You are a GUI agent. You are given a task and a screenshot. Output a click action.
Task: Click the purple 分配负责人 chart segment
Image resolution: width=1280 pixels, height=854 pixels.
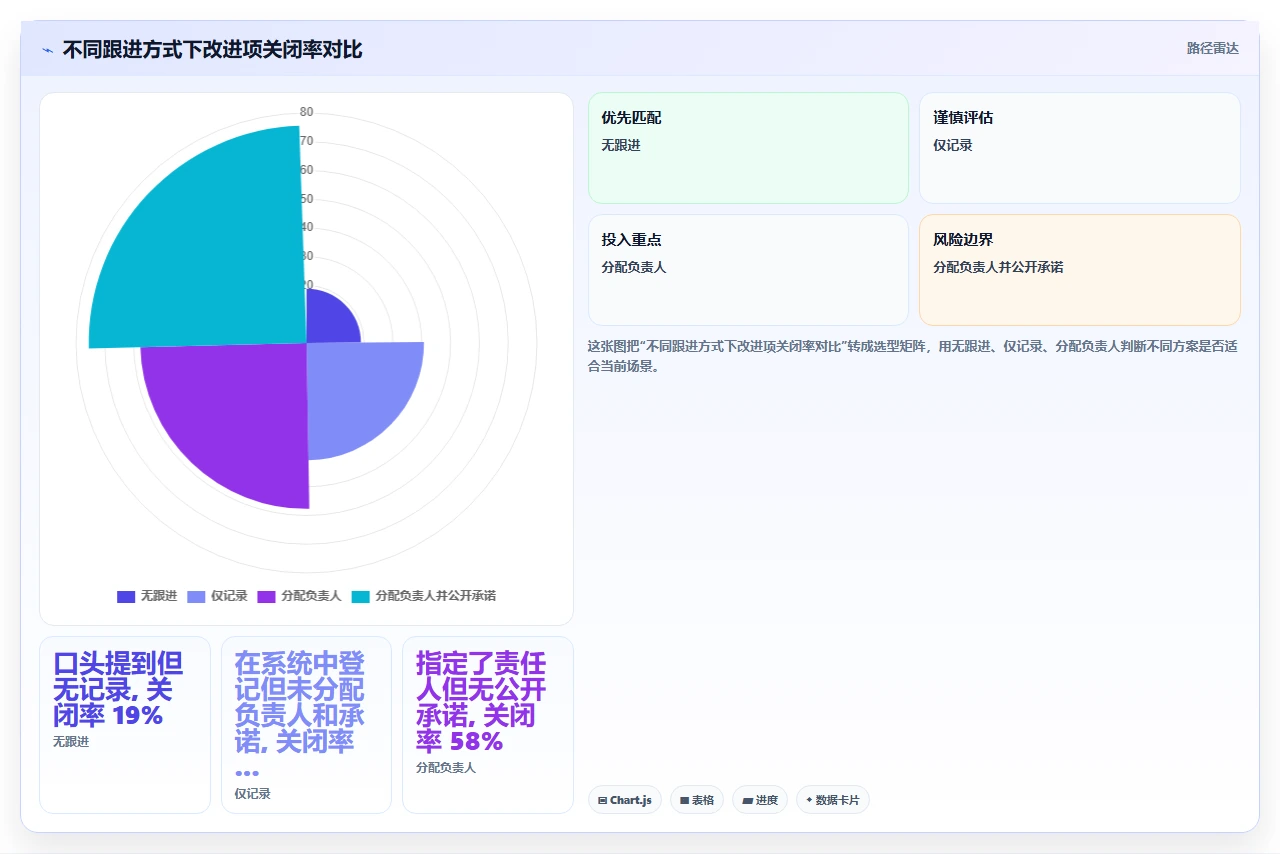235,415
